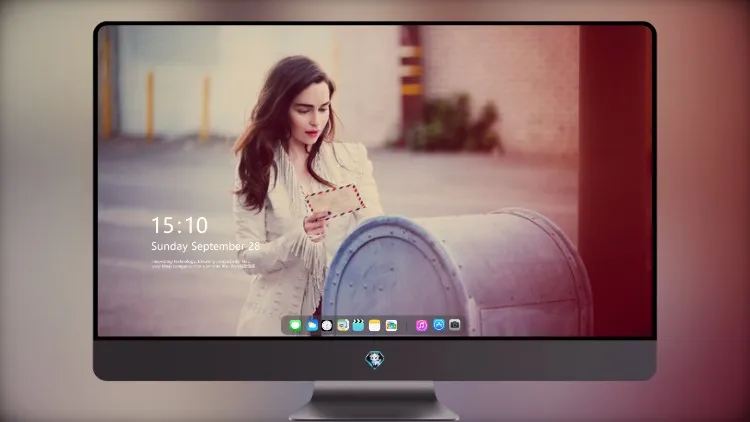Open the multicolored Photos app icon in the dock

coord(391,325)
